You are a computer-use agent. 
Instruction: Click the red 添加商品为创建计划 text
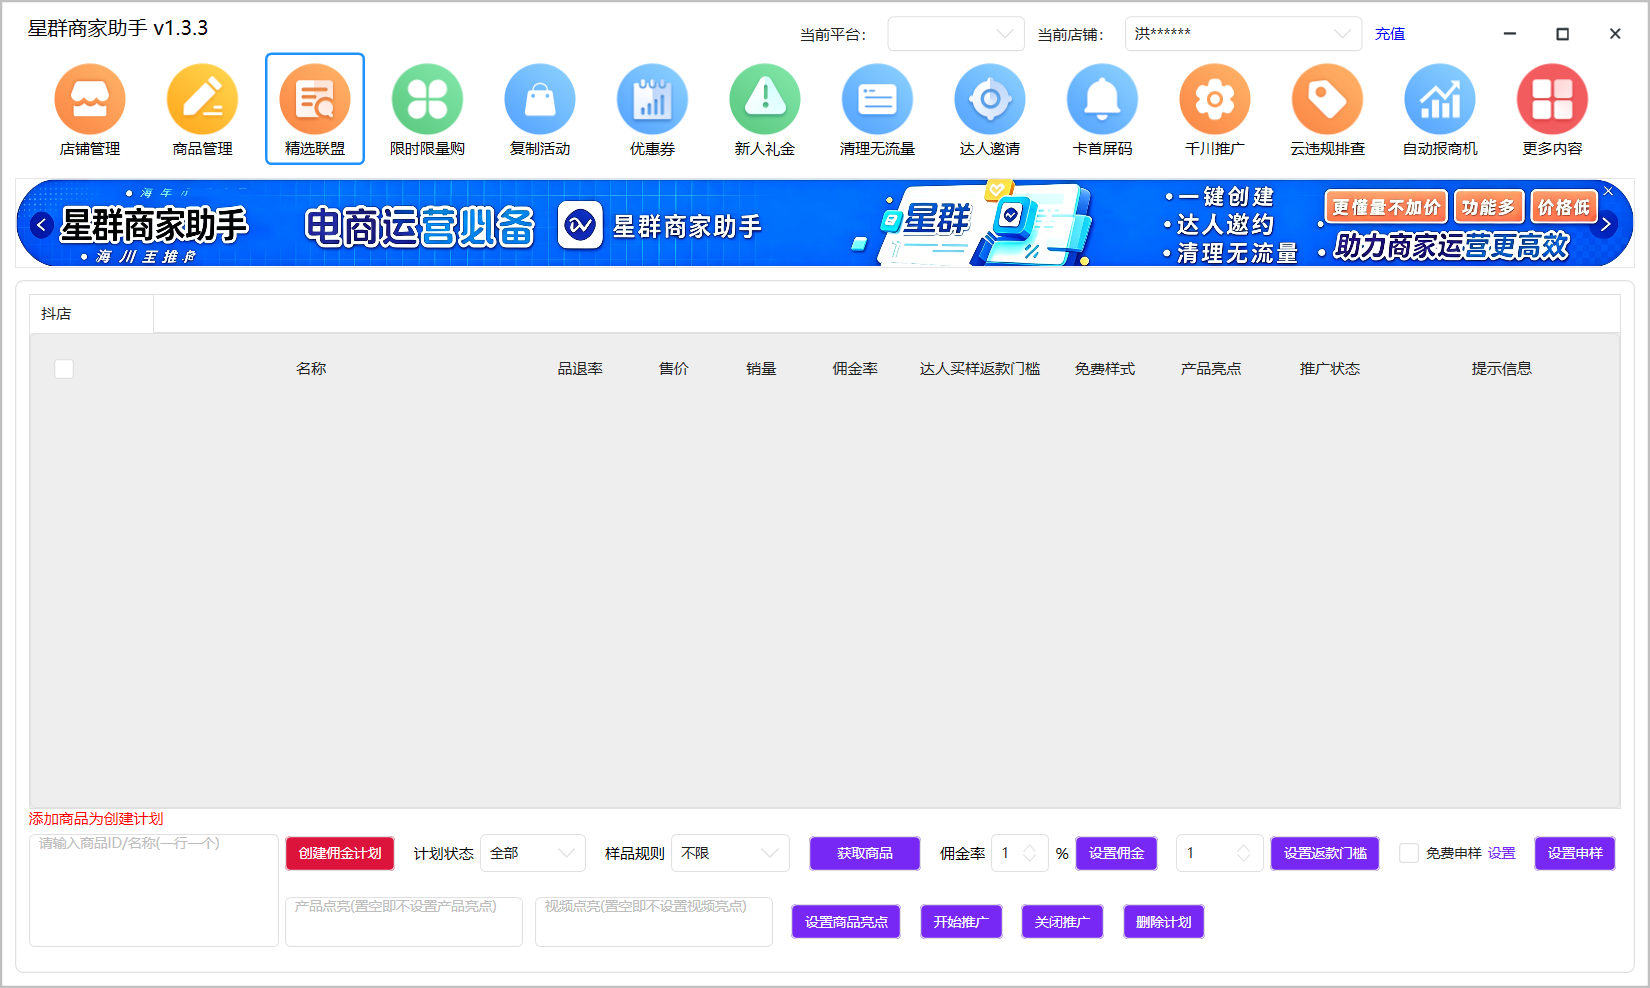96,819
